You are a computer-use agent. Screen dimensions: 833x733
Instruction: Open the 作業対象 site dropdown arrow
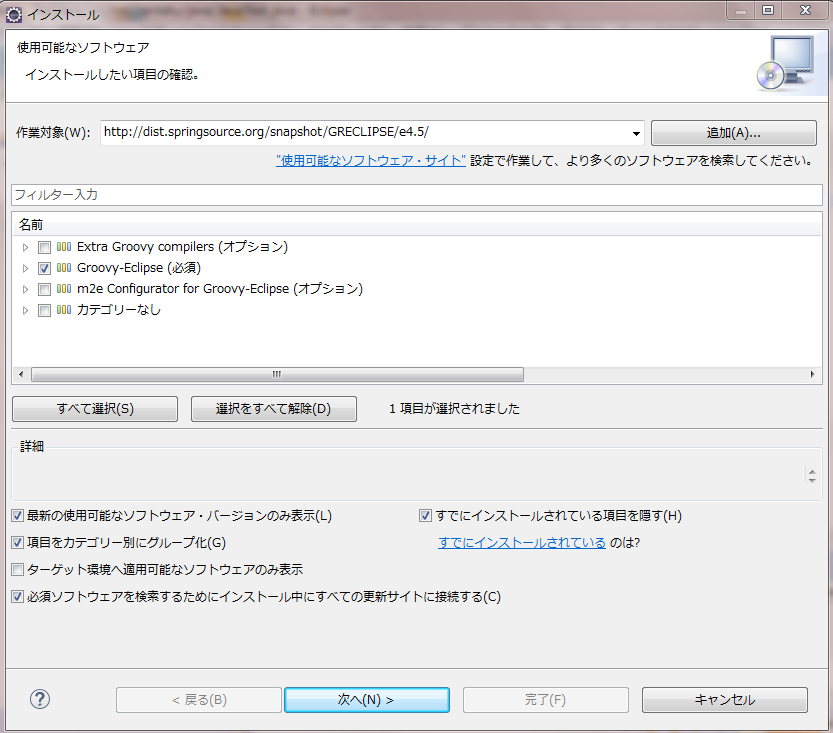pos(636,133)
